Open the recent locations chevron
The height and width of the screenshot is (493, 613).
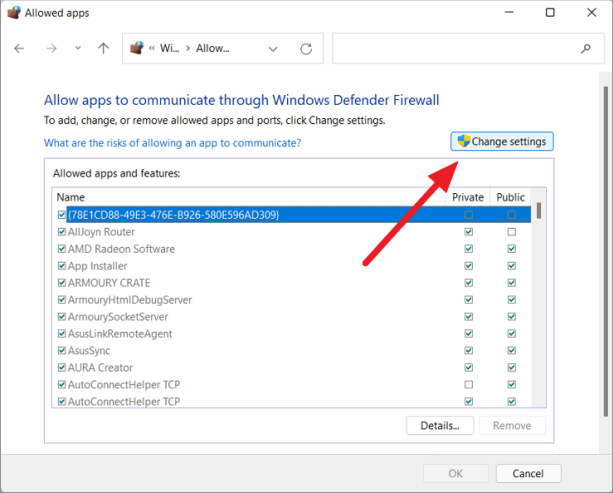pos(78,49)
